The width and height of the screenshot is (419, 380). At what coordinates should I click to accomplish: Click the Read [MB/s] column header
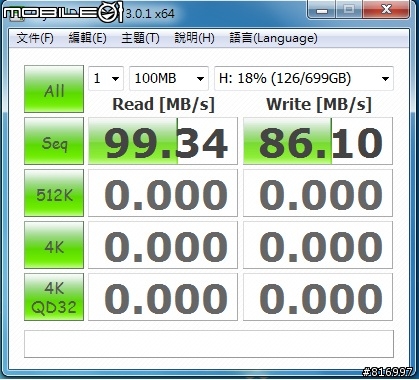pyautogui.click(x=163, y=104)
